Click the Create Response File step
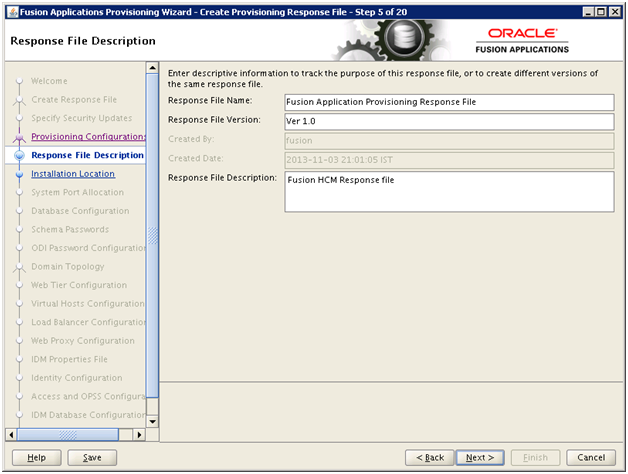Image resolution: width=628 pixels, height=474 pixels. (x=74, y=99)
